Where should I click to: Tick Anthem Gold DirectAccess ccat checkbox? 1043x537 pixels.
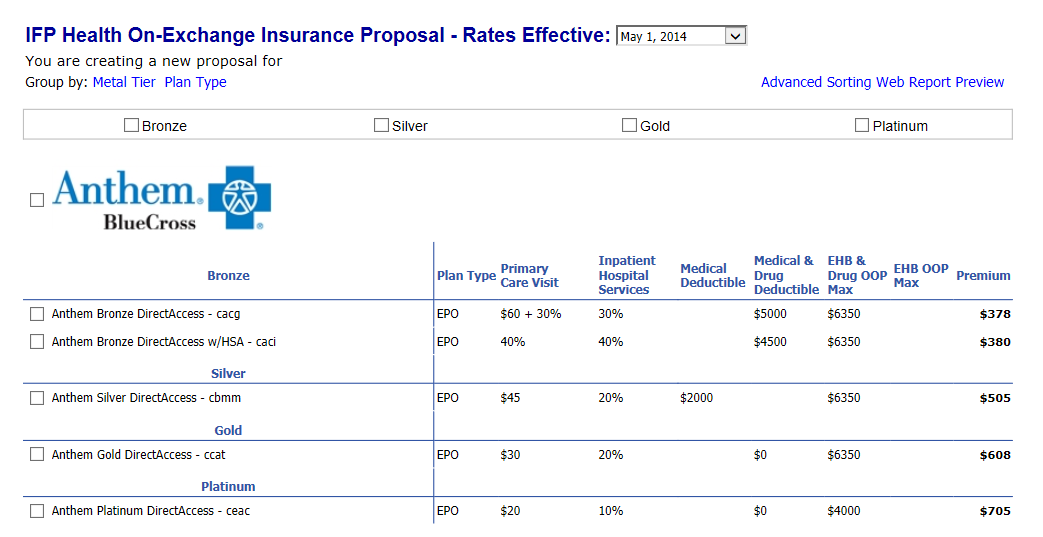point(37,454)
